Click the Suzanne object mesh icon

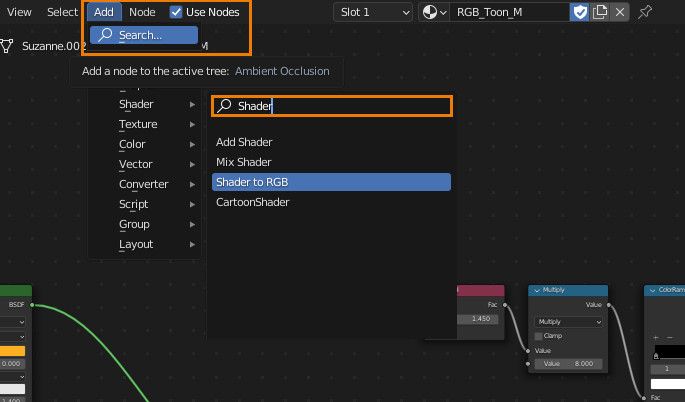tap(8, 46)
